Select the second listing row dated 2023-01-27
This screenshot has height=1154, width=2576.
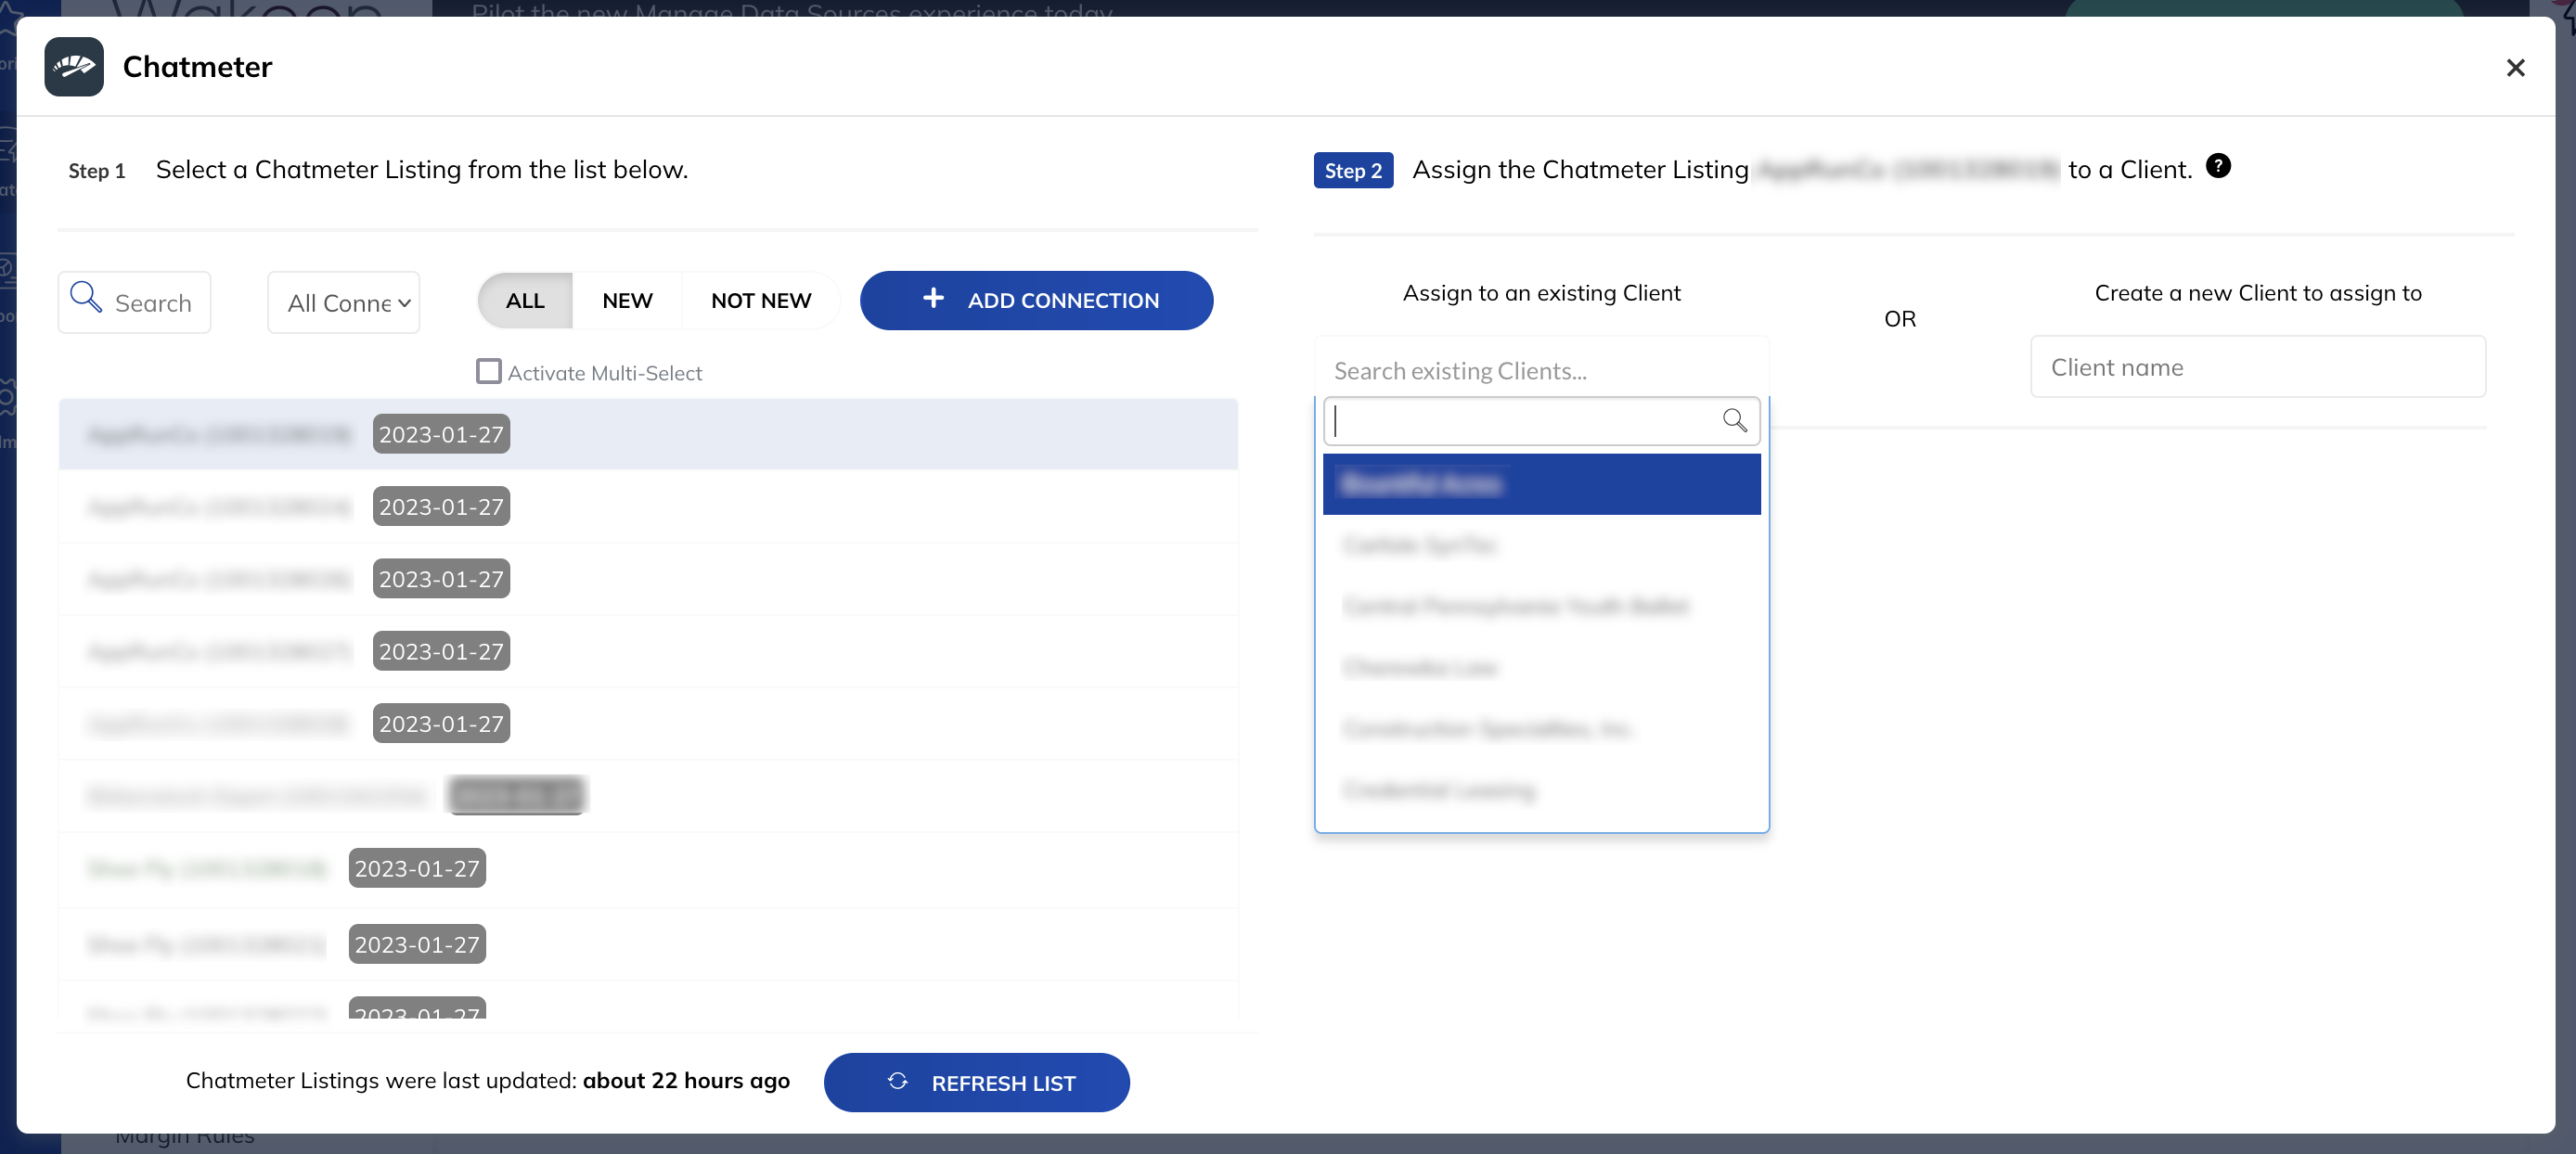click(648, 507)
